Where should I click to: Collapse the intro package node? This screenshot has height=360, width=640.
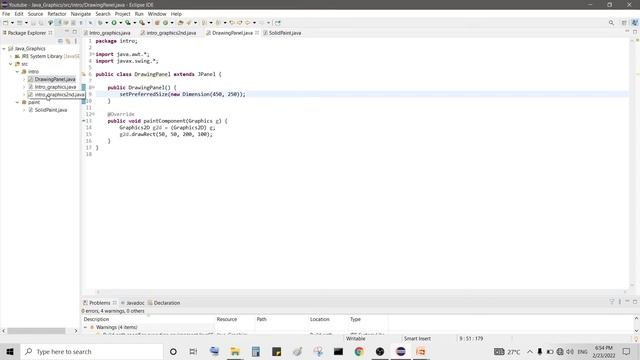pyautogui.click(x=18, y=72)
